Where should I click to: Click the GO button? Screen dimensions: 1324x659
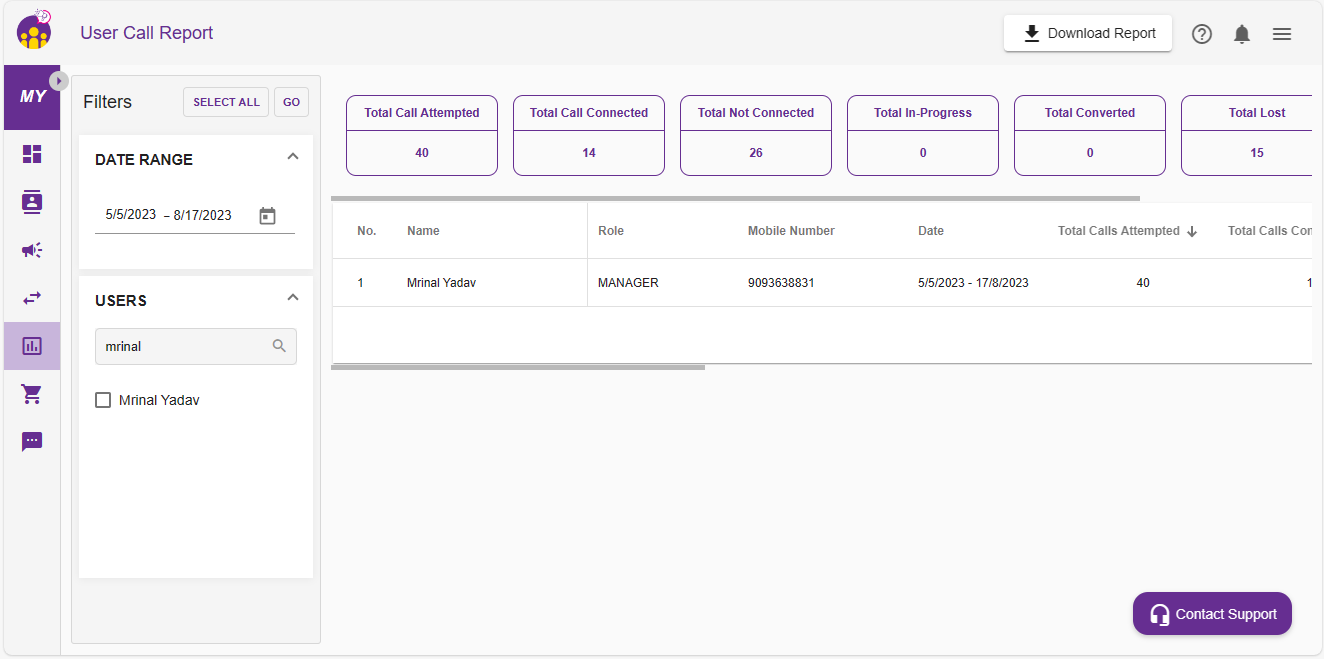coord(291,102)
